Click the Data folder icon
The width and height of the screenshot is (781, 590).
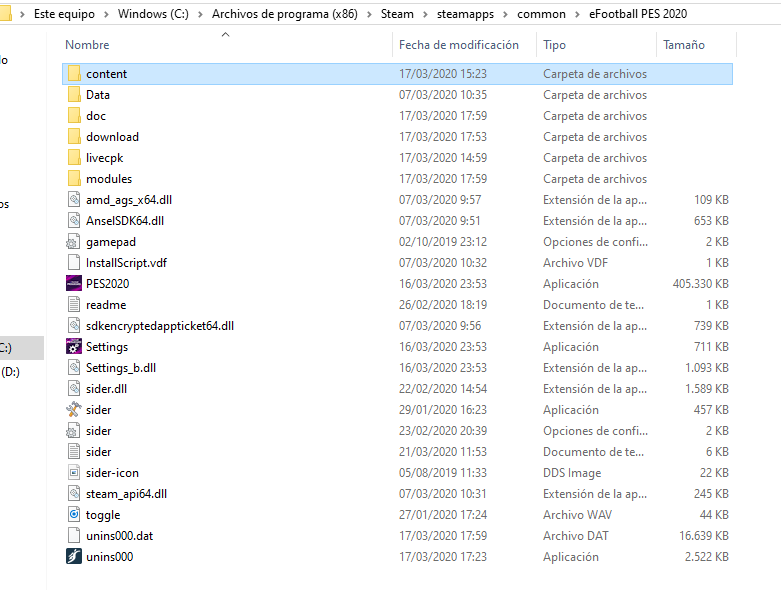point(74,95)
